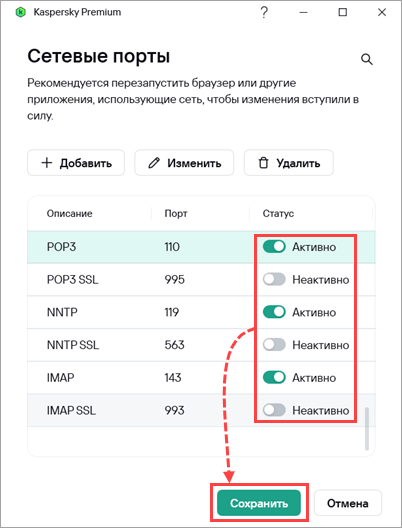Open search with the magnifier icon
The image size is (402, 528).
click(367, 59)
